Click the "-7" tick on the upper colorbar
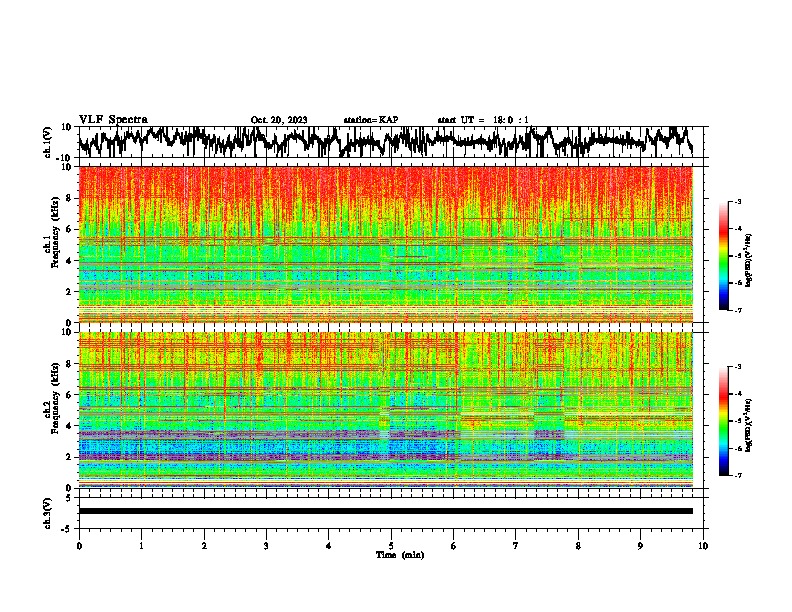The image size is (792, 612). [x=738, y=310]
